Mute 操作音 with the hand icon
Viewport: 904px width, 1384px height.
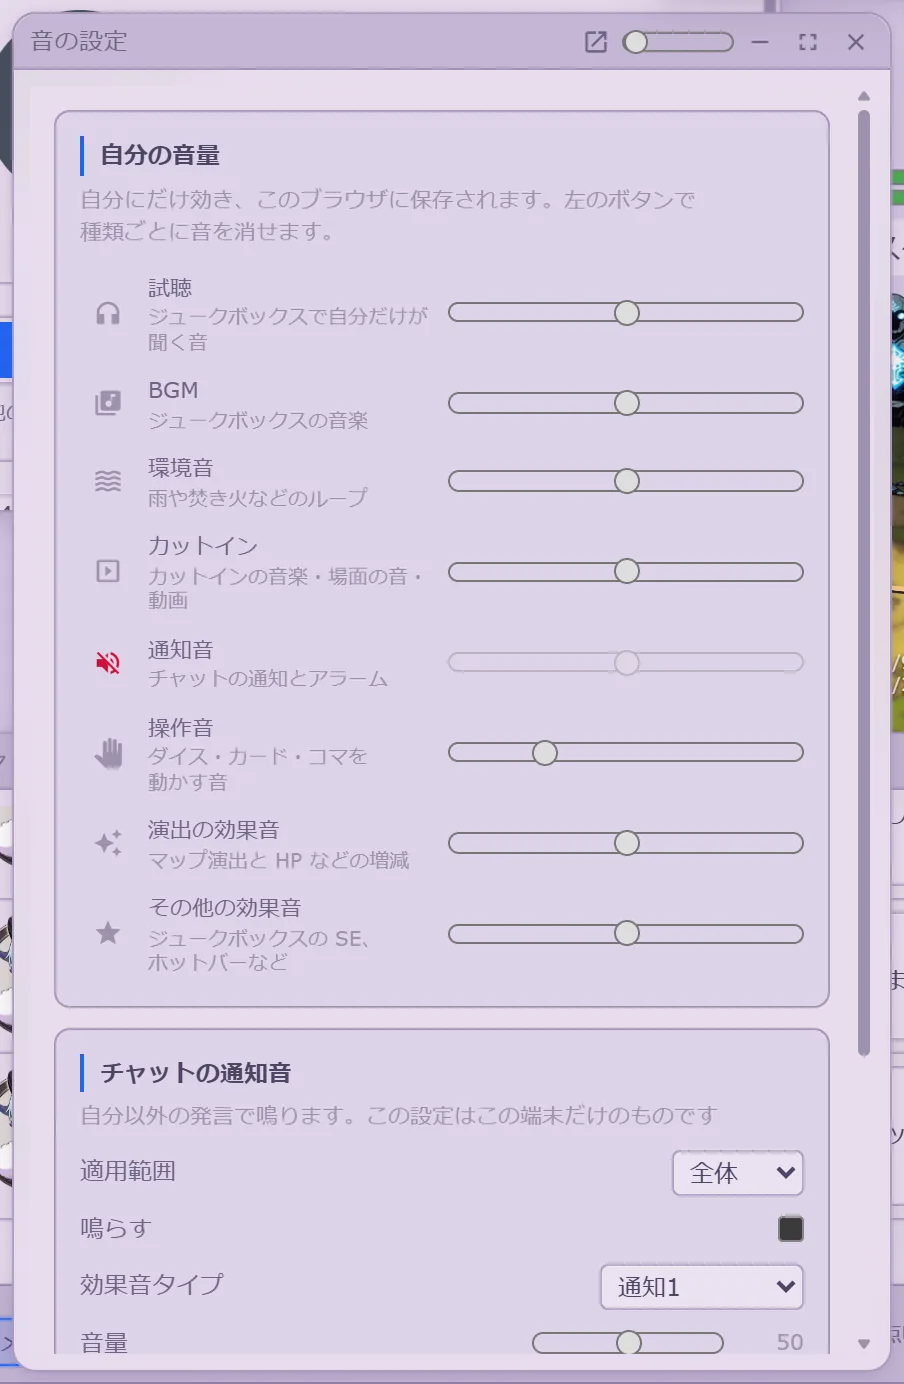[x=108, y=753]
